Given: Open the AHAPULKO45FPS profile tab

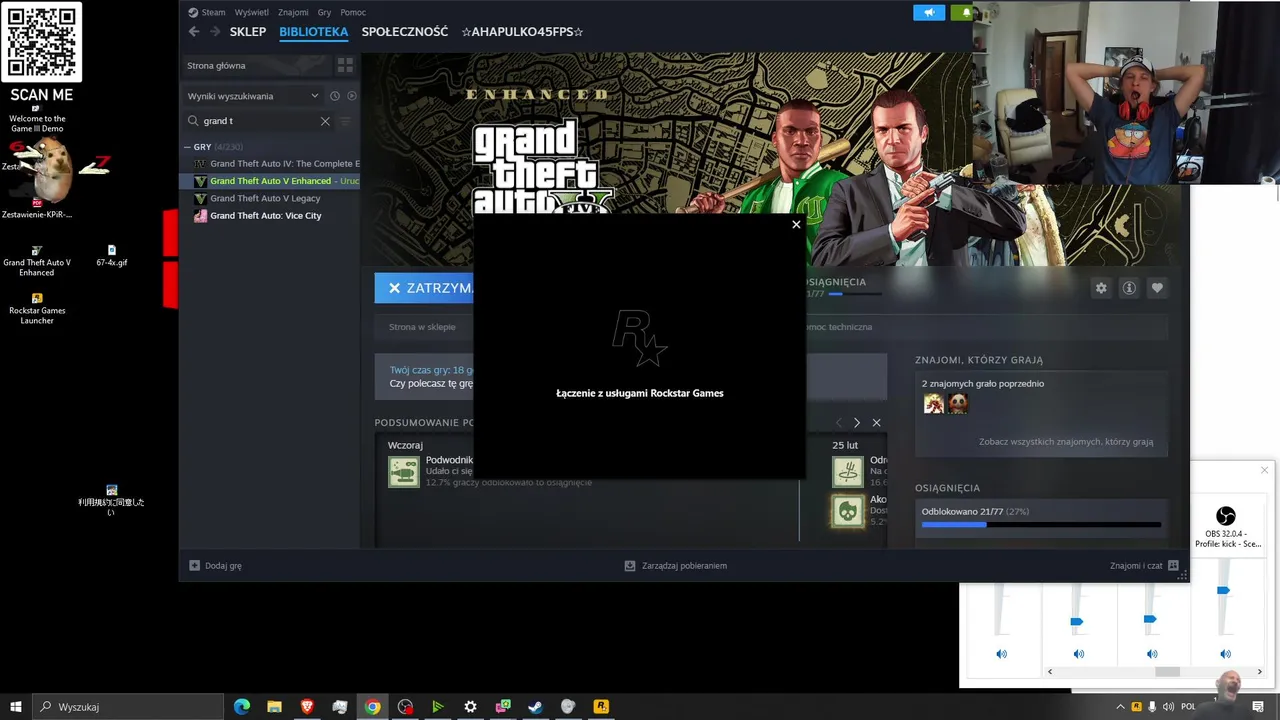Looking at the screenshot, I should pyautogui.click(x=522, y=32).
